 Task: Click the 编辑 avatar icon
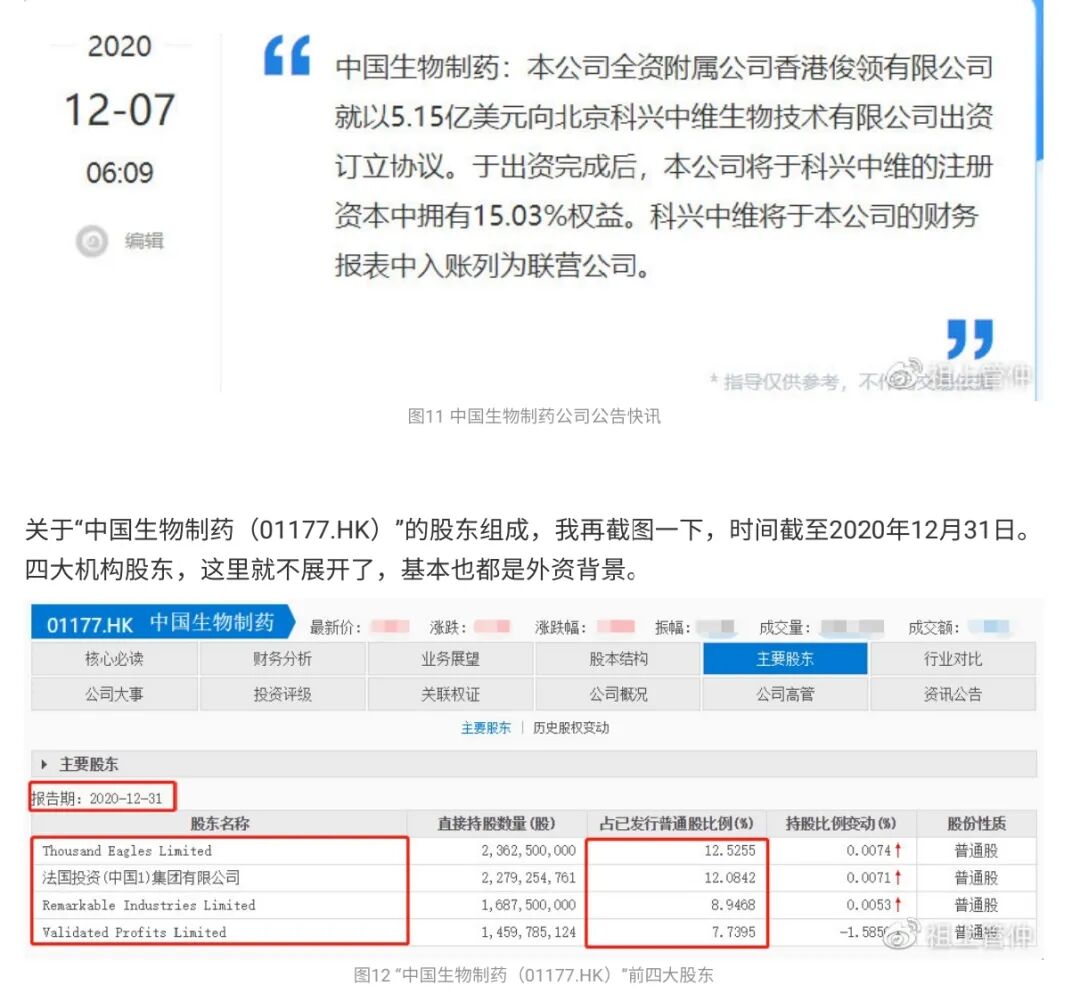pos(92,241)
